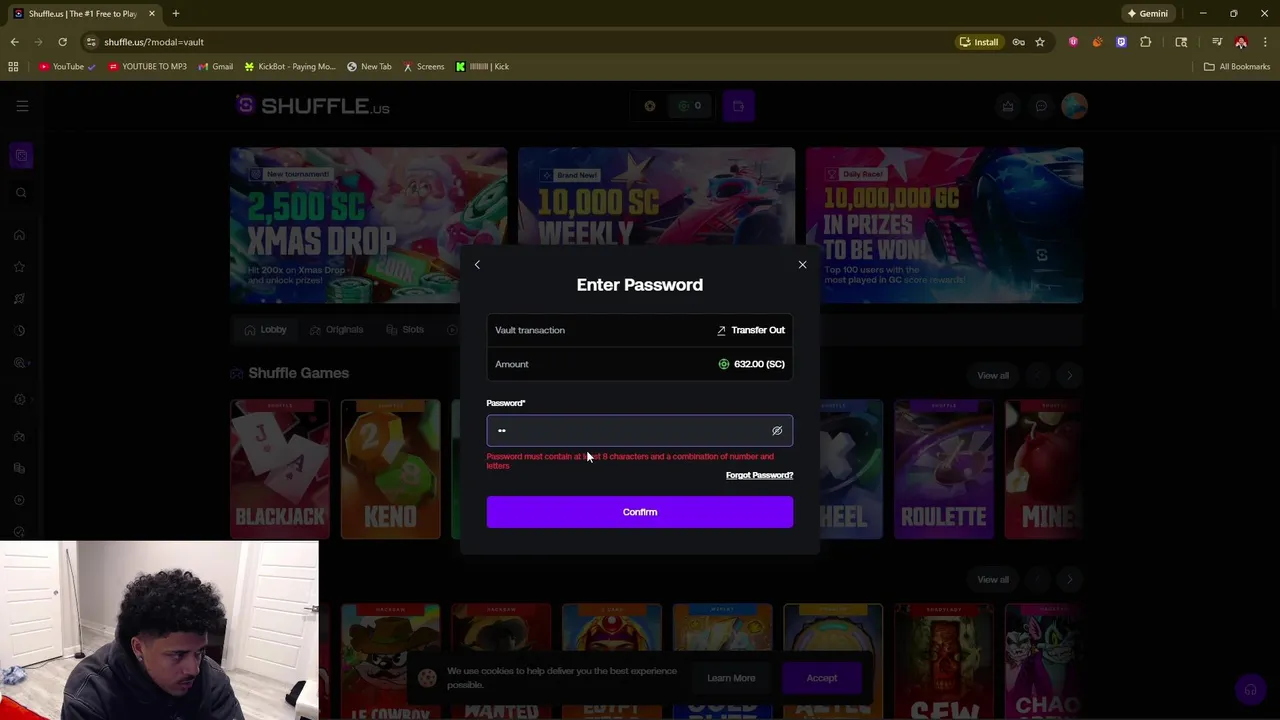The width and height of the screenshot is (1280, 720).
Task: Switch to the Lobby tab
Action: 265,329
